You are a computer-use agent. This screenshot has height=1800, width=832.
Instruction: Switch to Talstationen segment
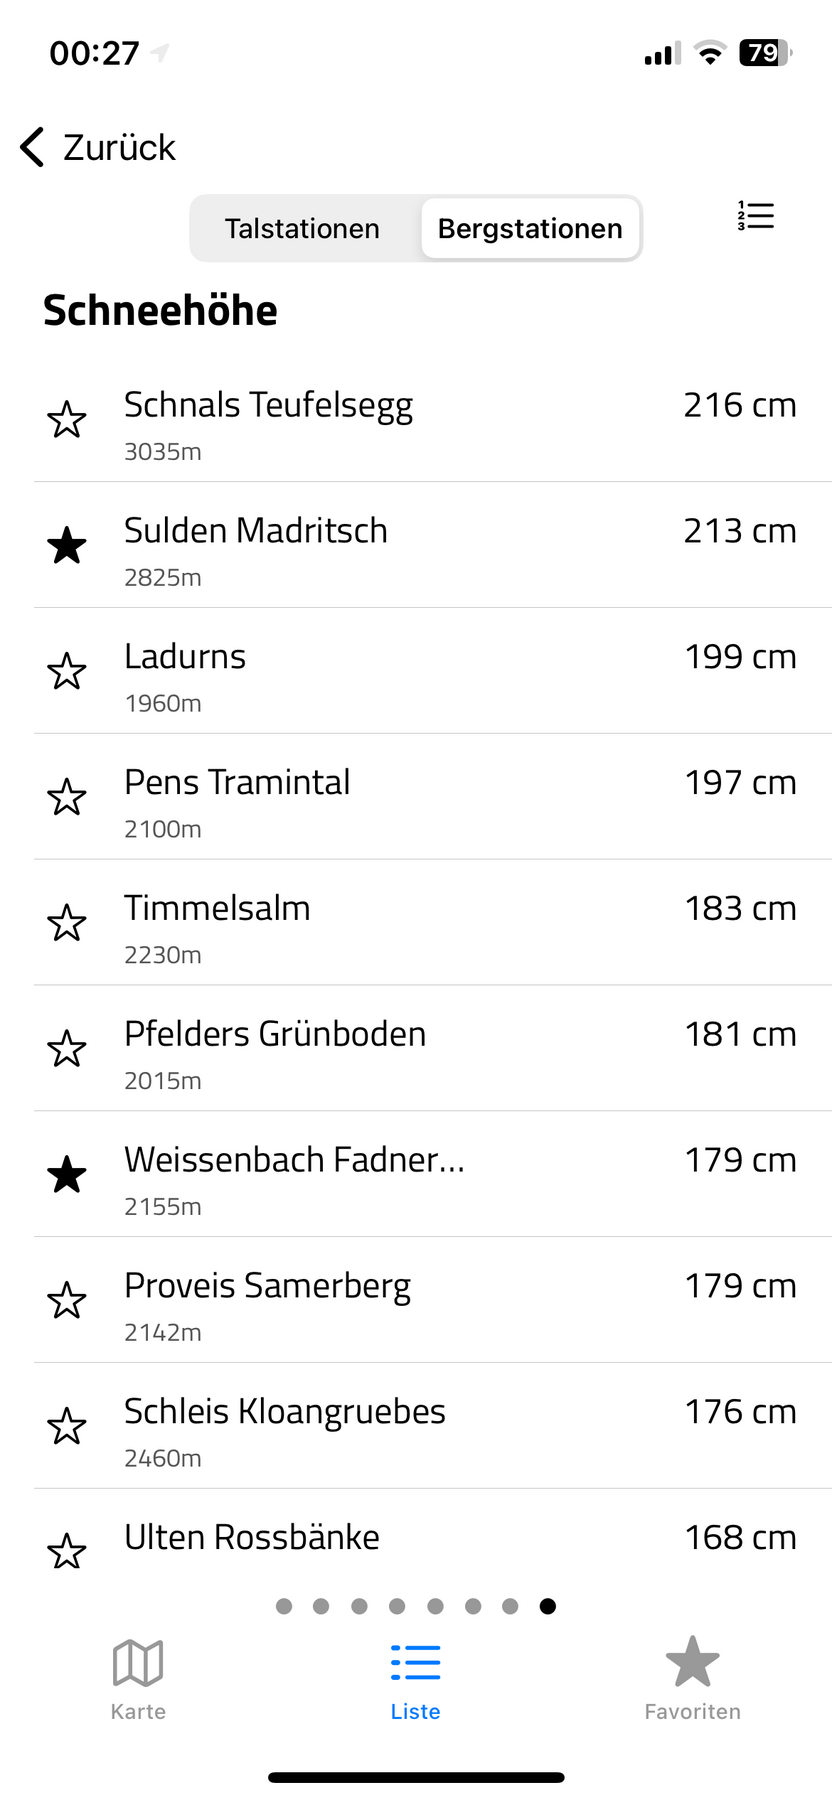click(x=302, y=229)
